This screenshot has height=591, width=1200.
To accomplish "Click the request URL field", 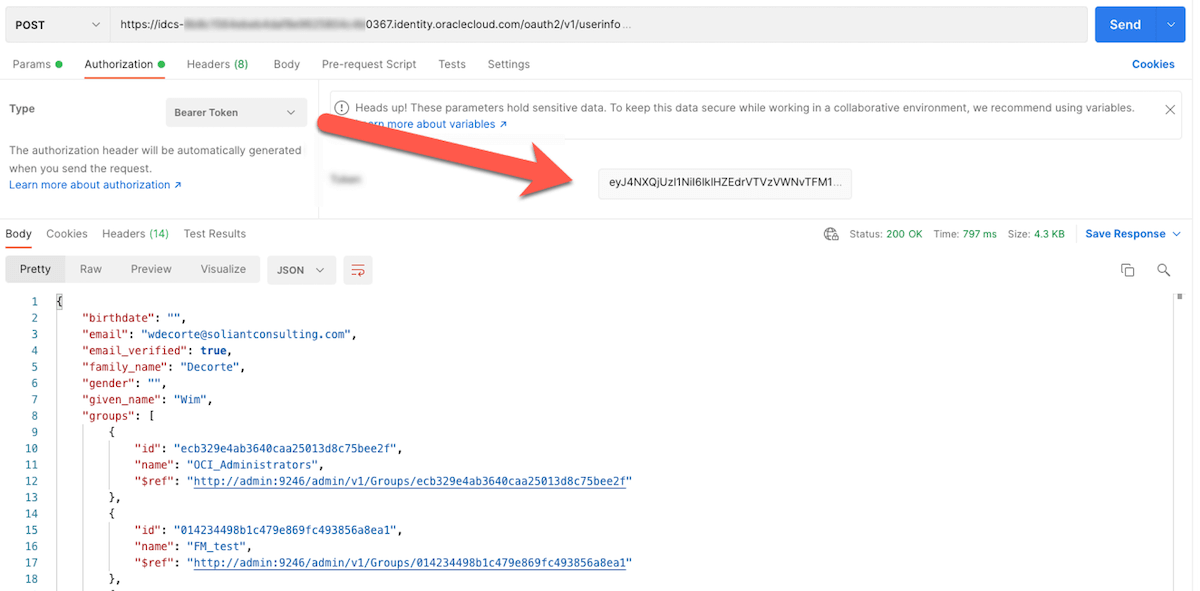I will 598,25.
